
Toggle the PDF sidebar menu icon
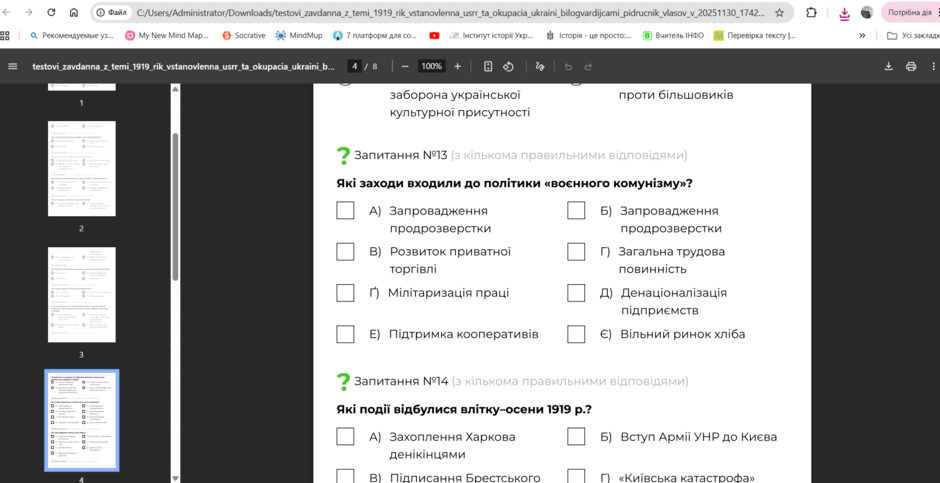tap(13, 67)
